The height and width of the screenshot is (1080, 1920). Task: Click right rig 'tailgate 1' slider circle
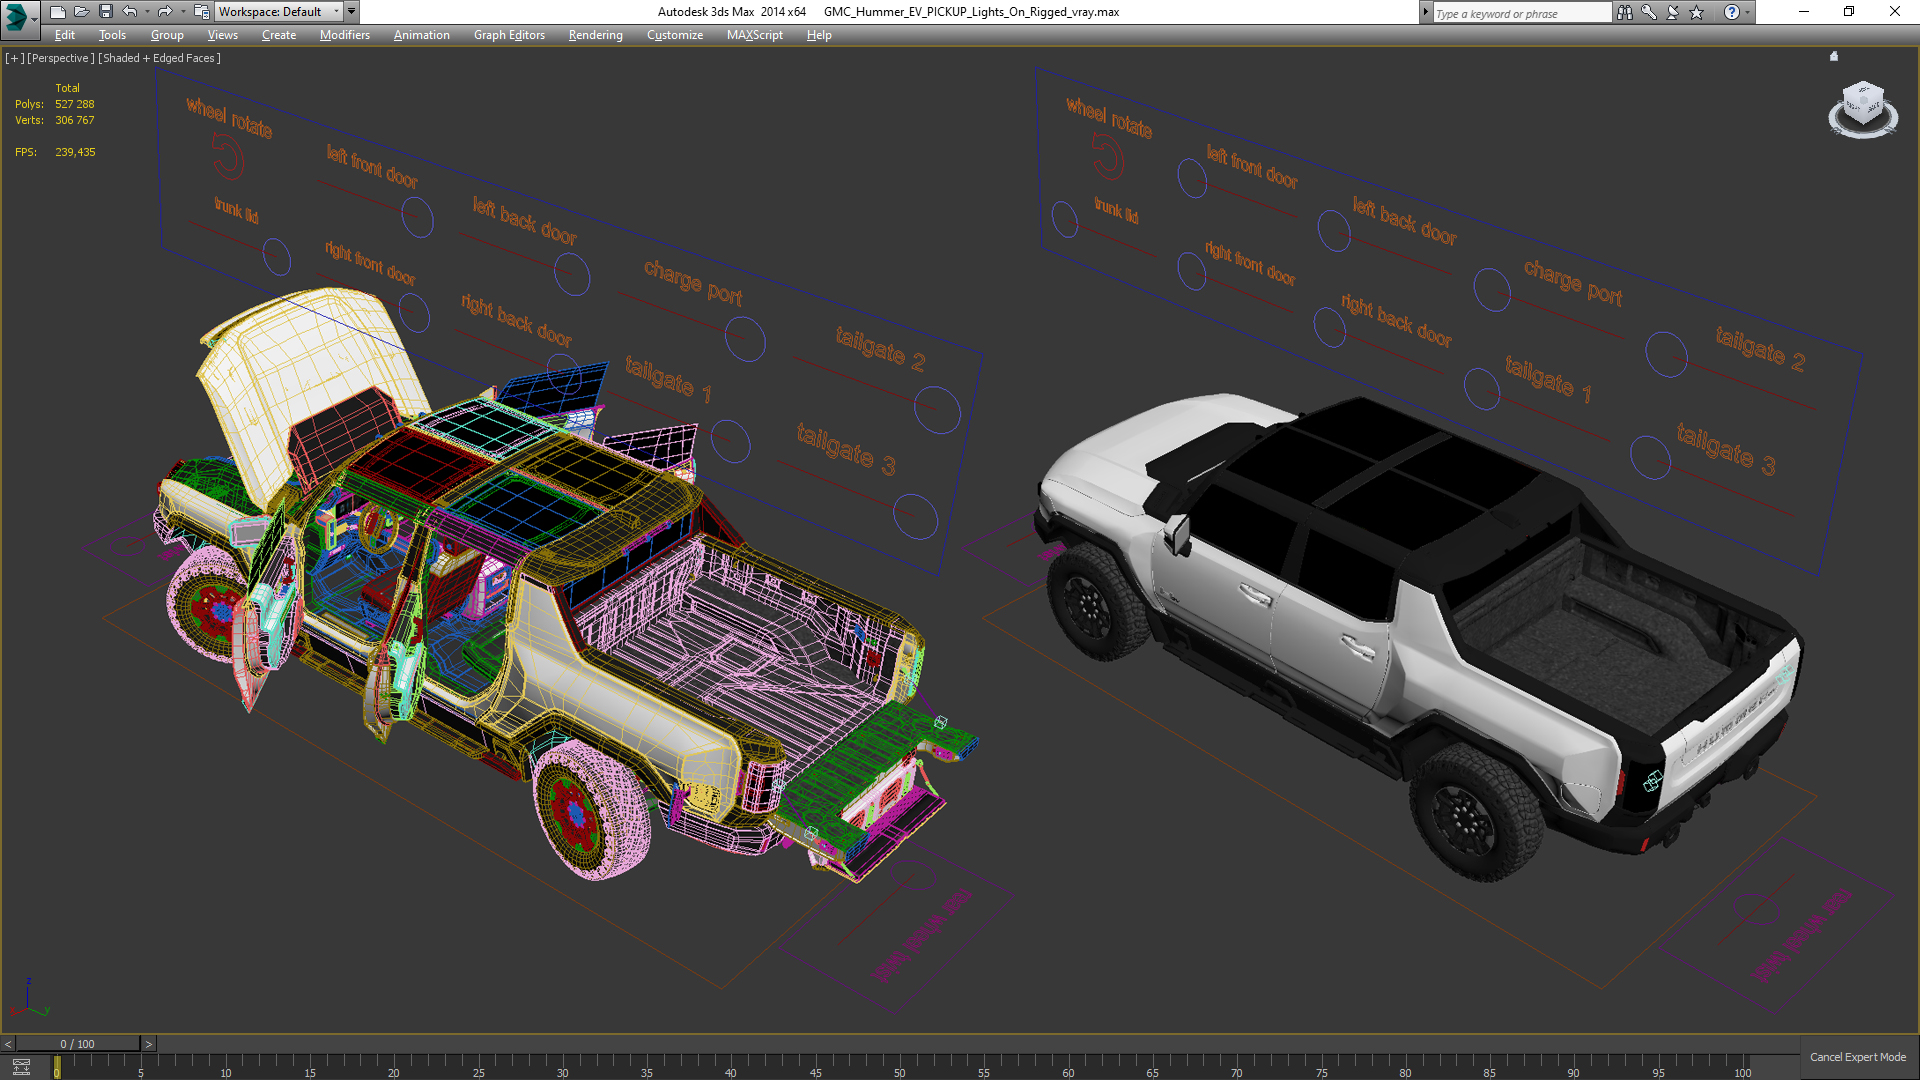point(1482,388)
